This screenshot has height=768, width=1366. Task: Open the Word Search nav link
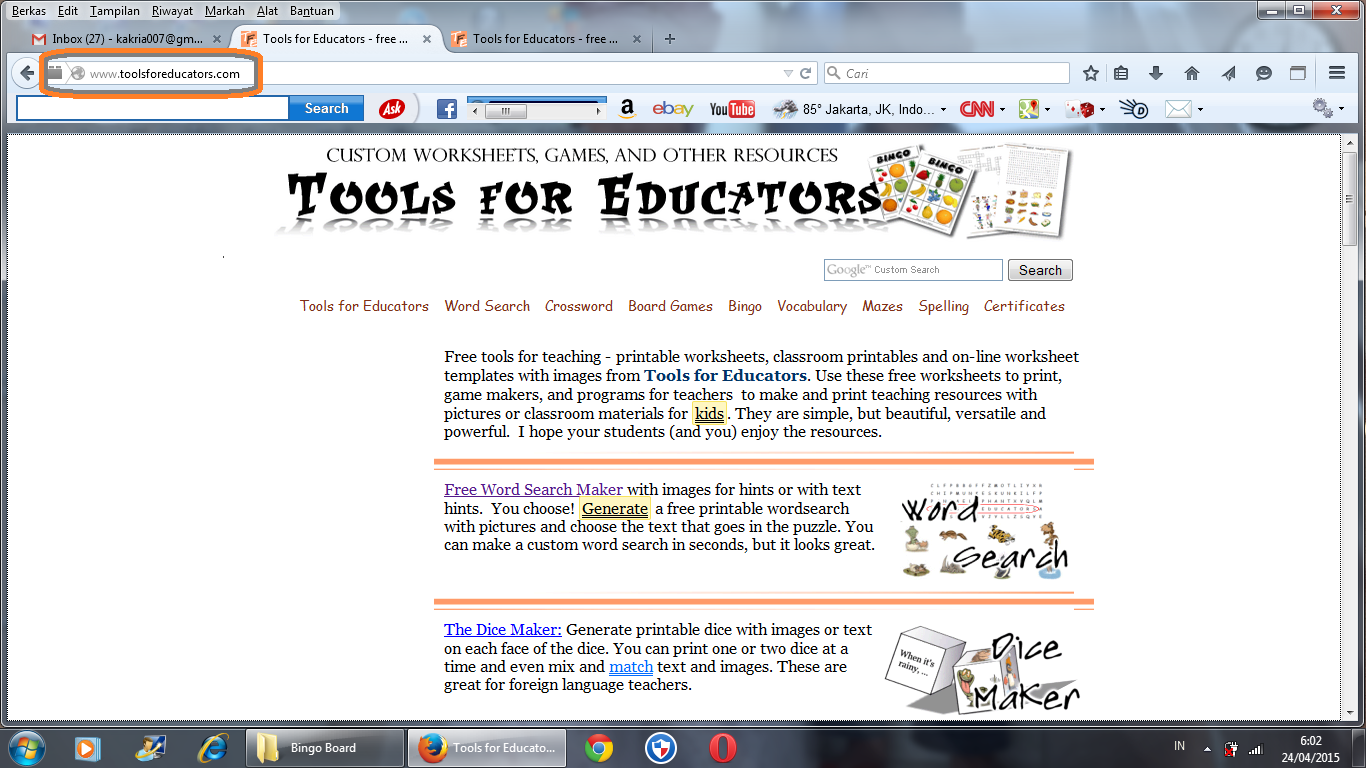coord(487,306)
